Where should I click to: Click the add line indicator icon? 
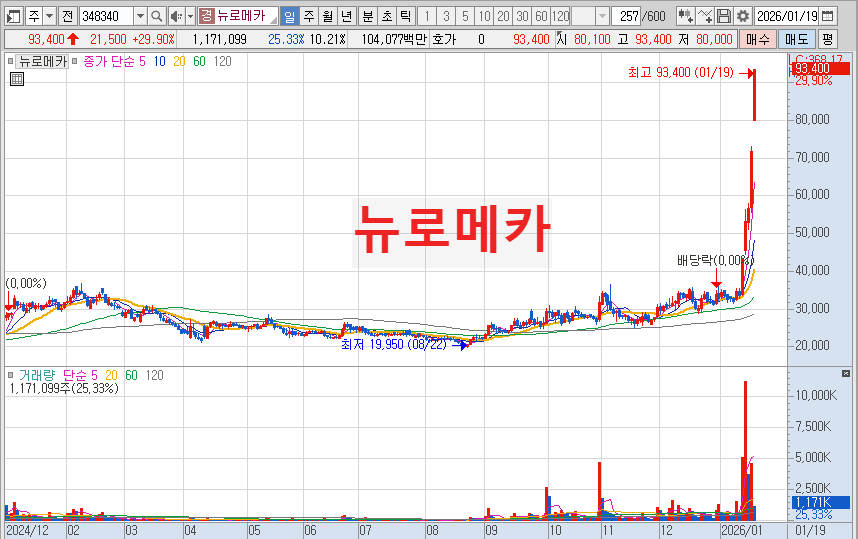[x=705, y=16]
